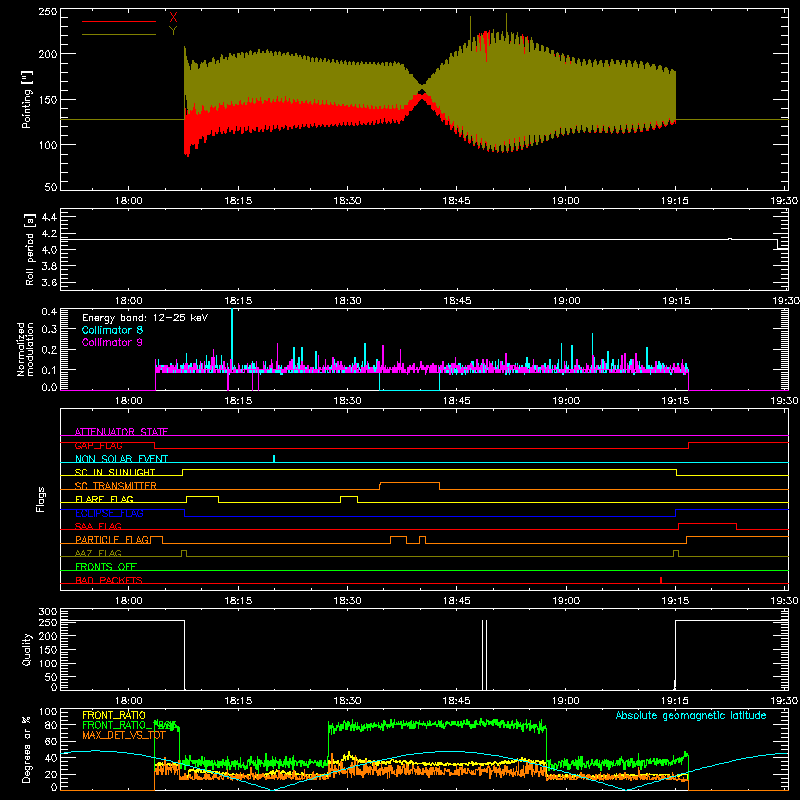Click the 18:00 tick label below quality plot
The height and width of the screenshot is (800, 800).
128,701
